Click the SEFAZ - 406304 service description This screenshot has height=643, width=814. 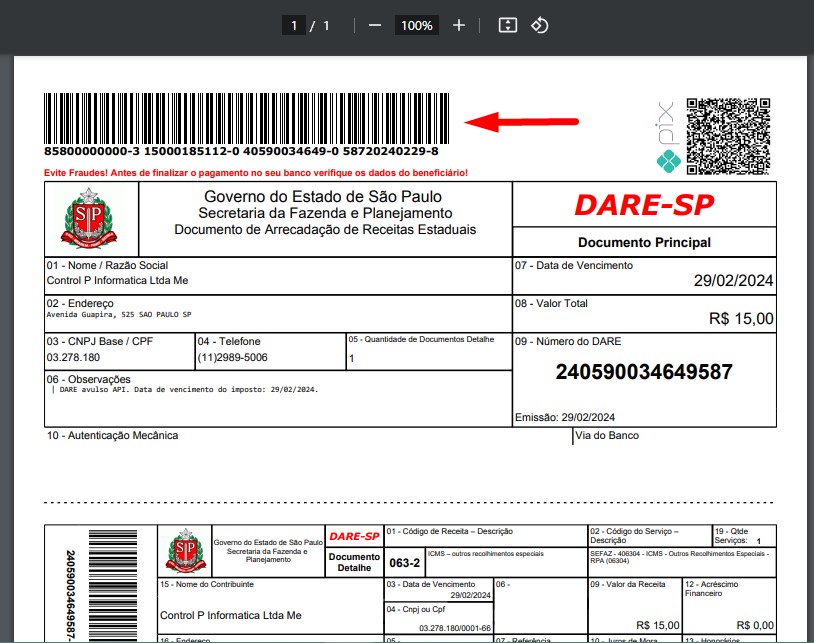click(x=680, y=557)
